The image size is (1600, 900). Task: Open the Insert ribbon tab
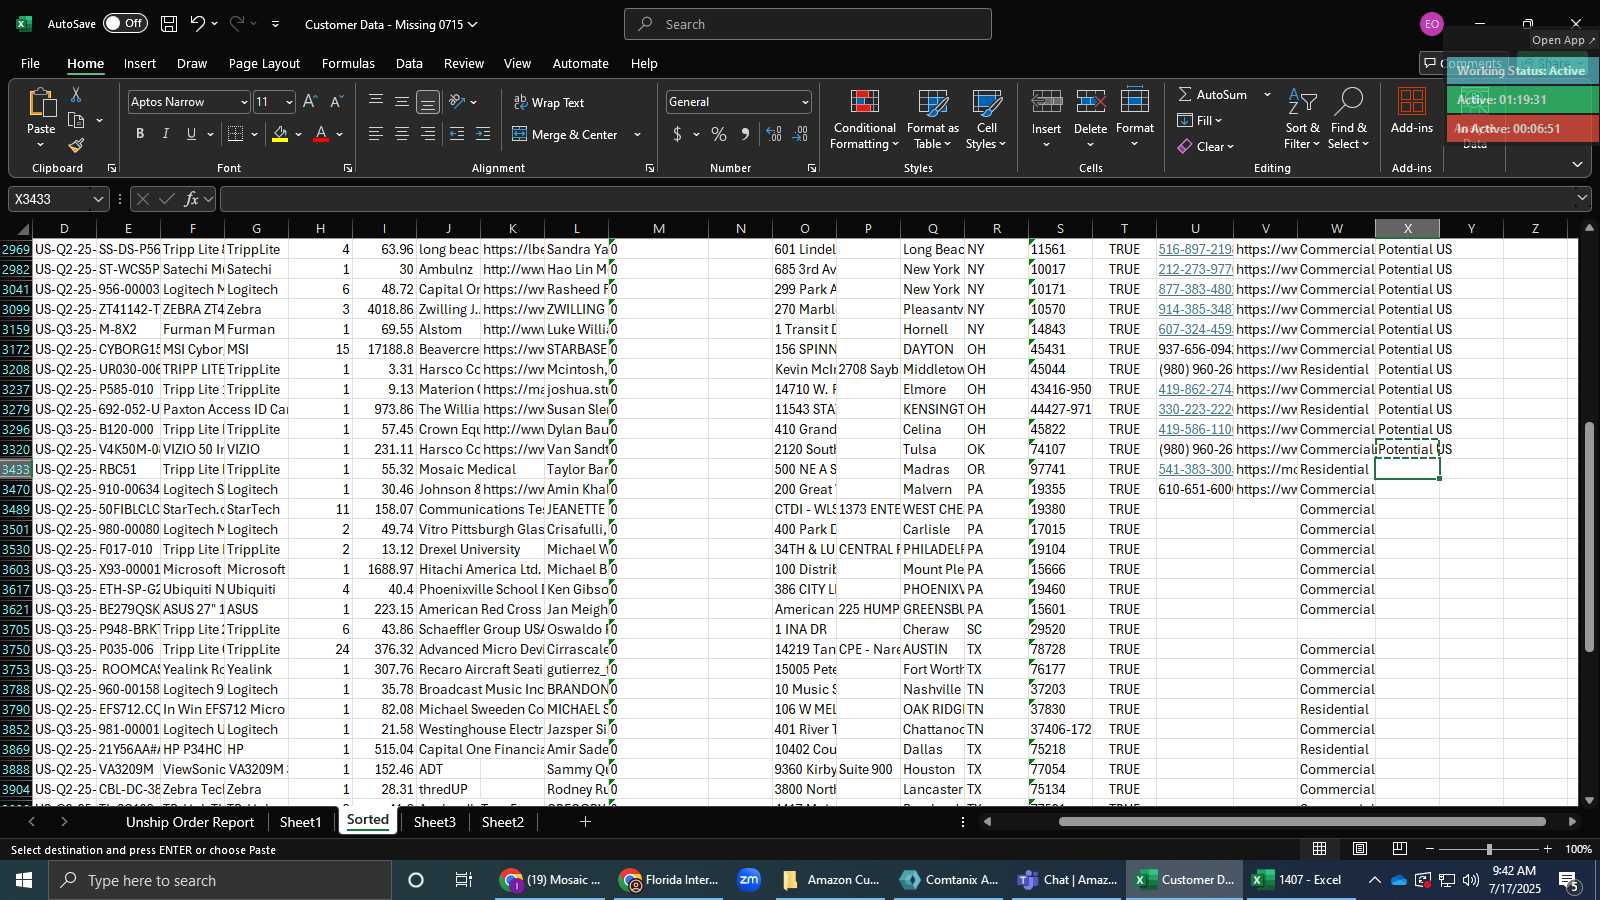point(140,63)
